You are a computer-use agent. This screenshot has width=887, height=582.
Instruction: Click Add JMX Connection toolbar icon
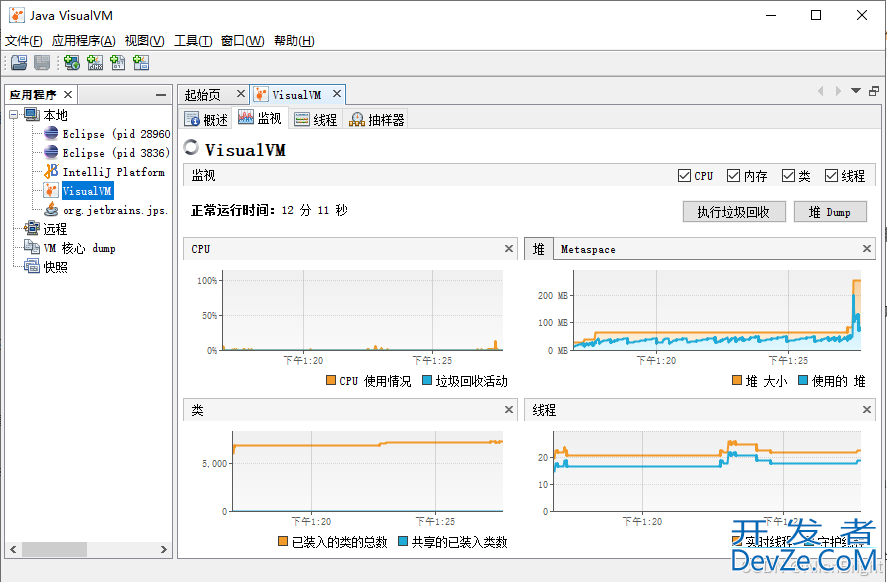pyautogui.click(x=95, y=63)
